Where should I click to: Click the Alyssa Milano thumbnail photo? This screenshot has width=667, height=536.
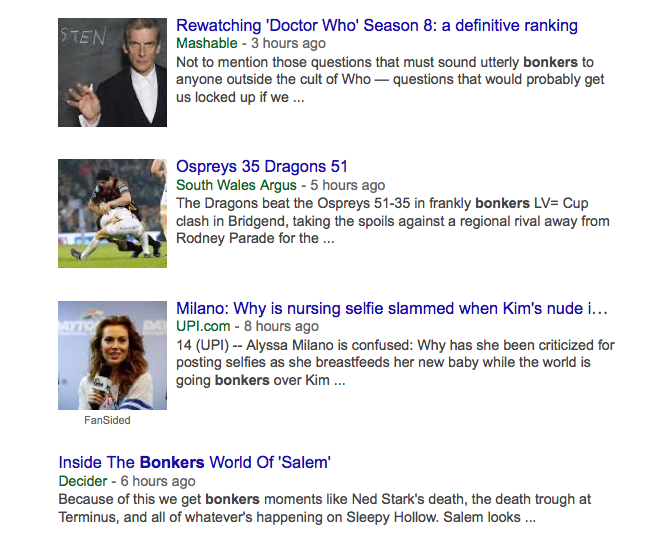coord(113,355)
